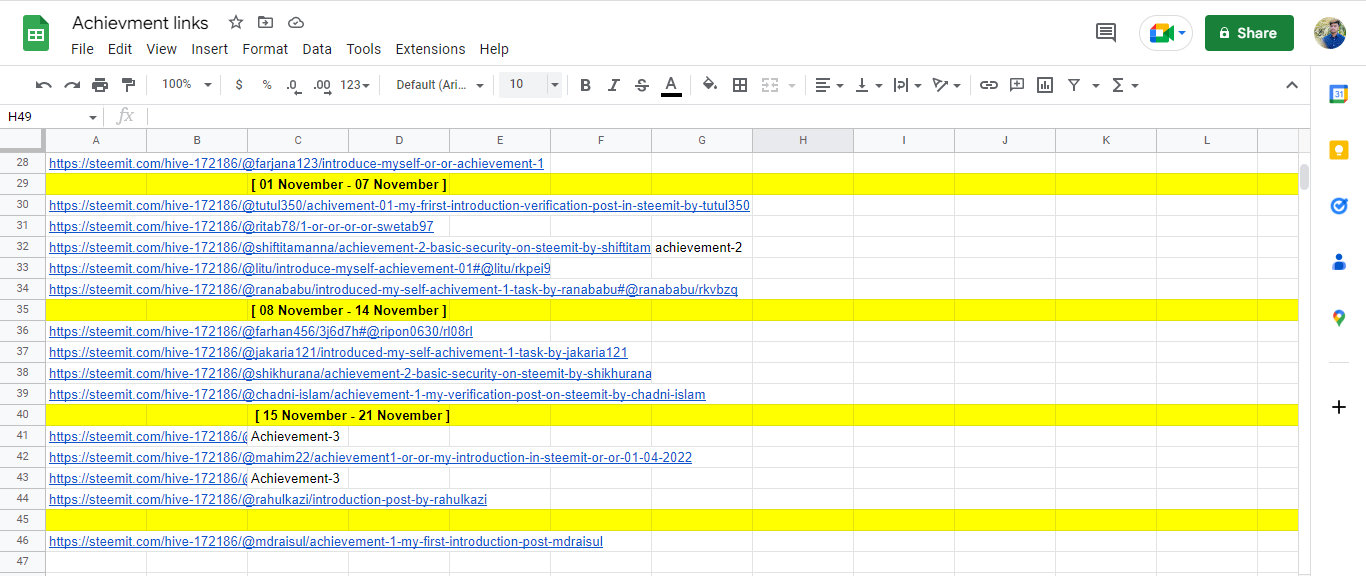Toggle strikethrough formatting

click(x=642, y=85)
